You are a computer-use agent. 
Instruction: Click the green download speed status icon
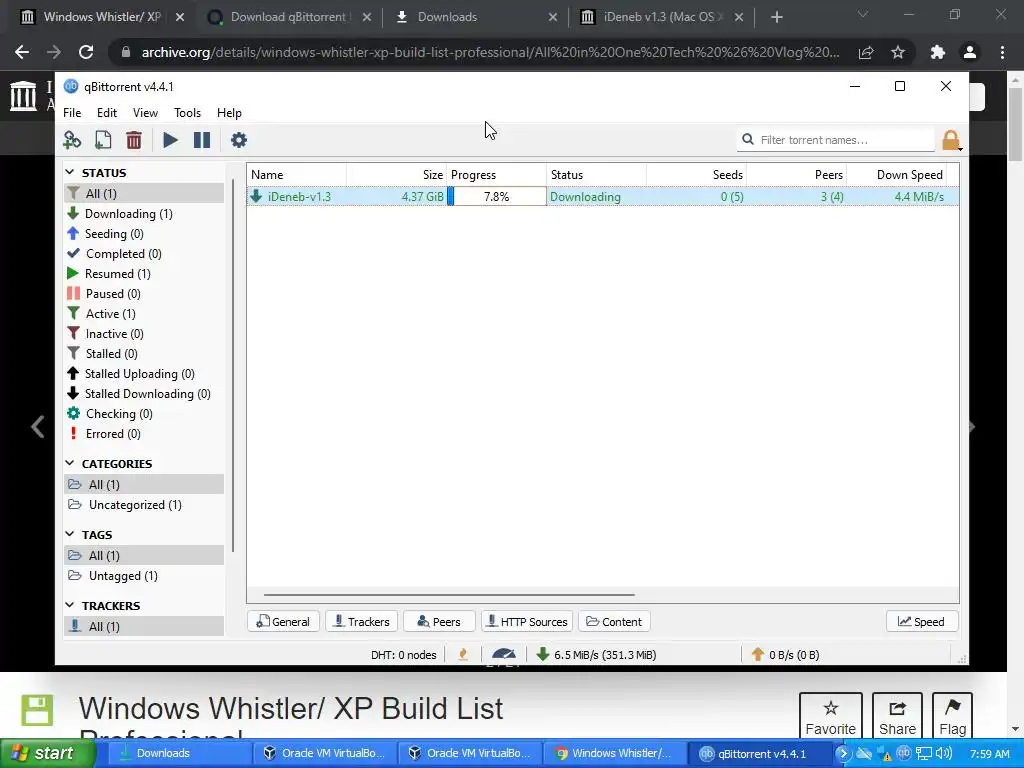click(542, 654)
